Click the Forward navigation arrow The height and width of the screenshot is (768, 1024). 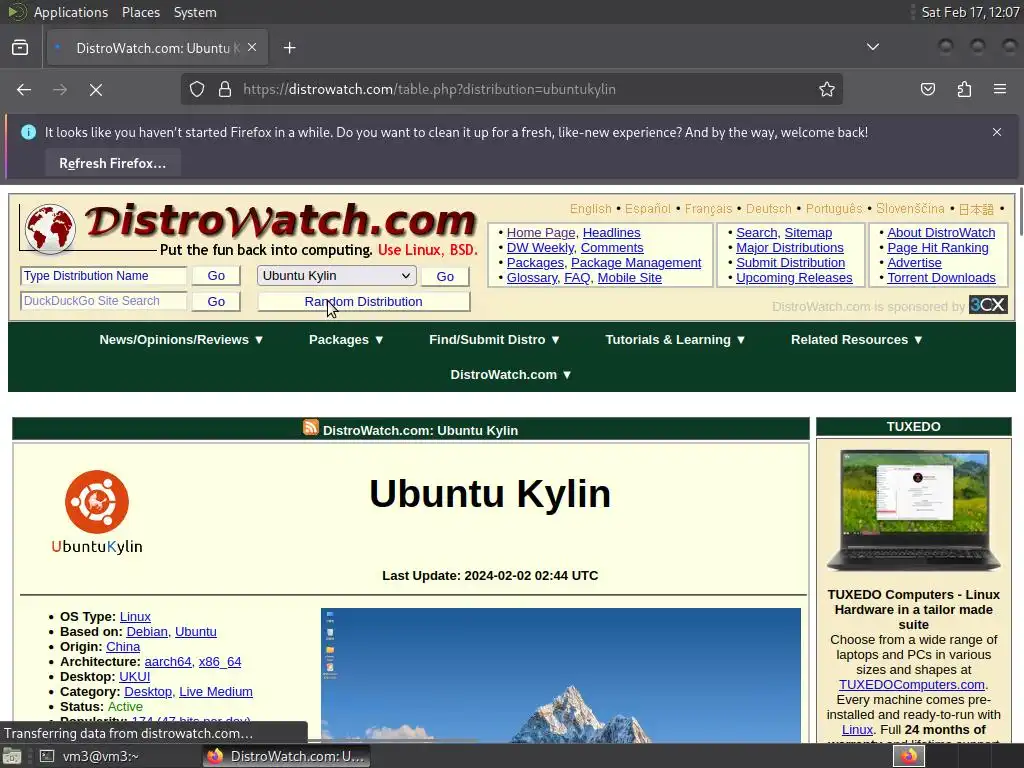coord(60,89)
